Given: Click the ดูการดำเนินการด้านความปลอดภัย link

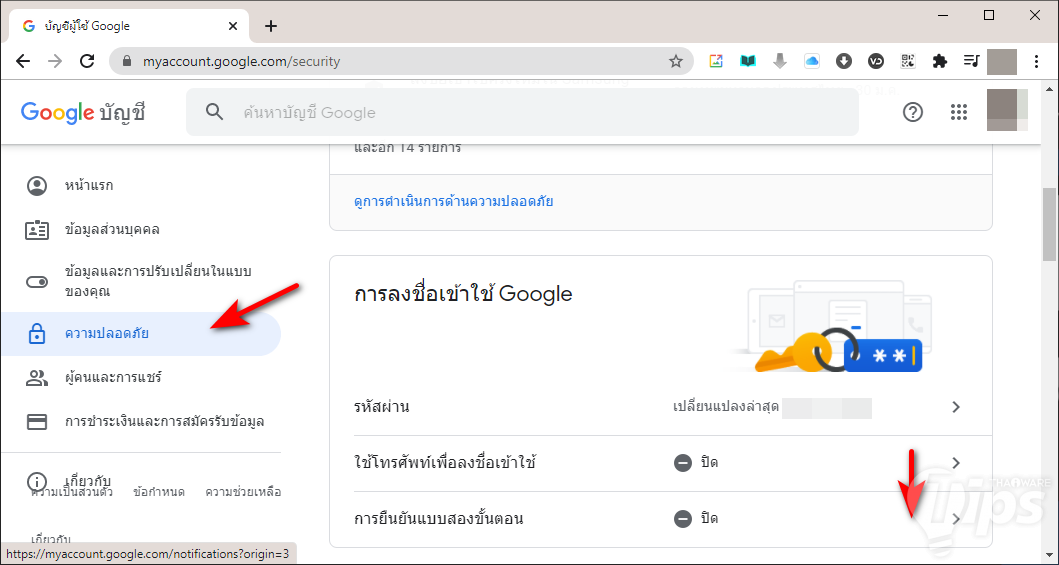Looking at the screenshot, I should tap(453, 201).
